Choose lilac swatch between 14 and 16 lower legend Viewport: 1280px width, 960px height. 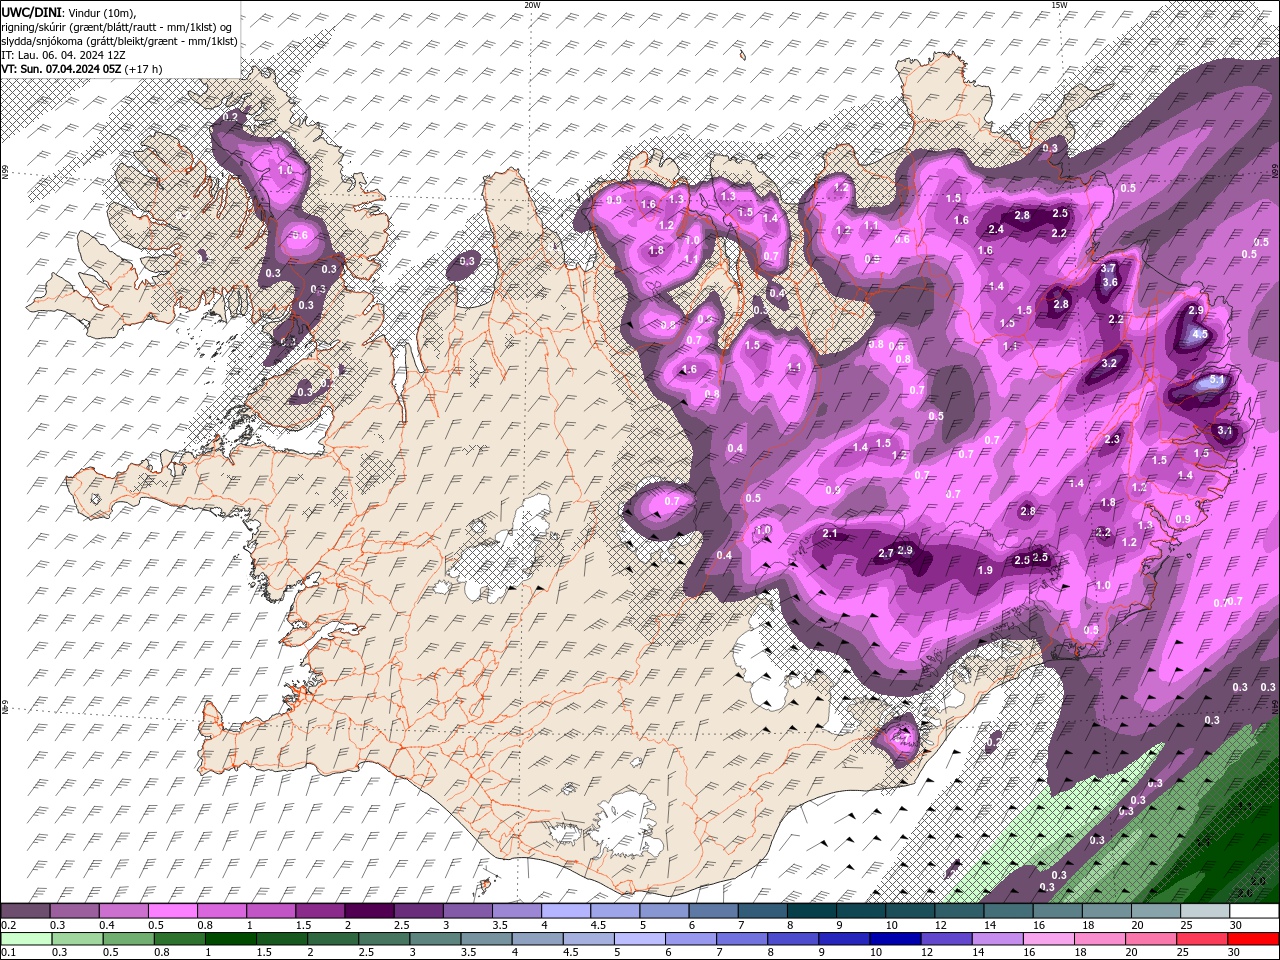click(x=997, y=938)
